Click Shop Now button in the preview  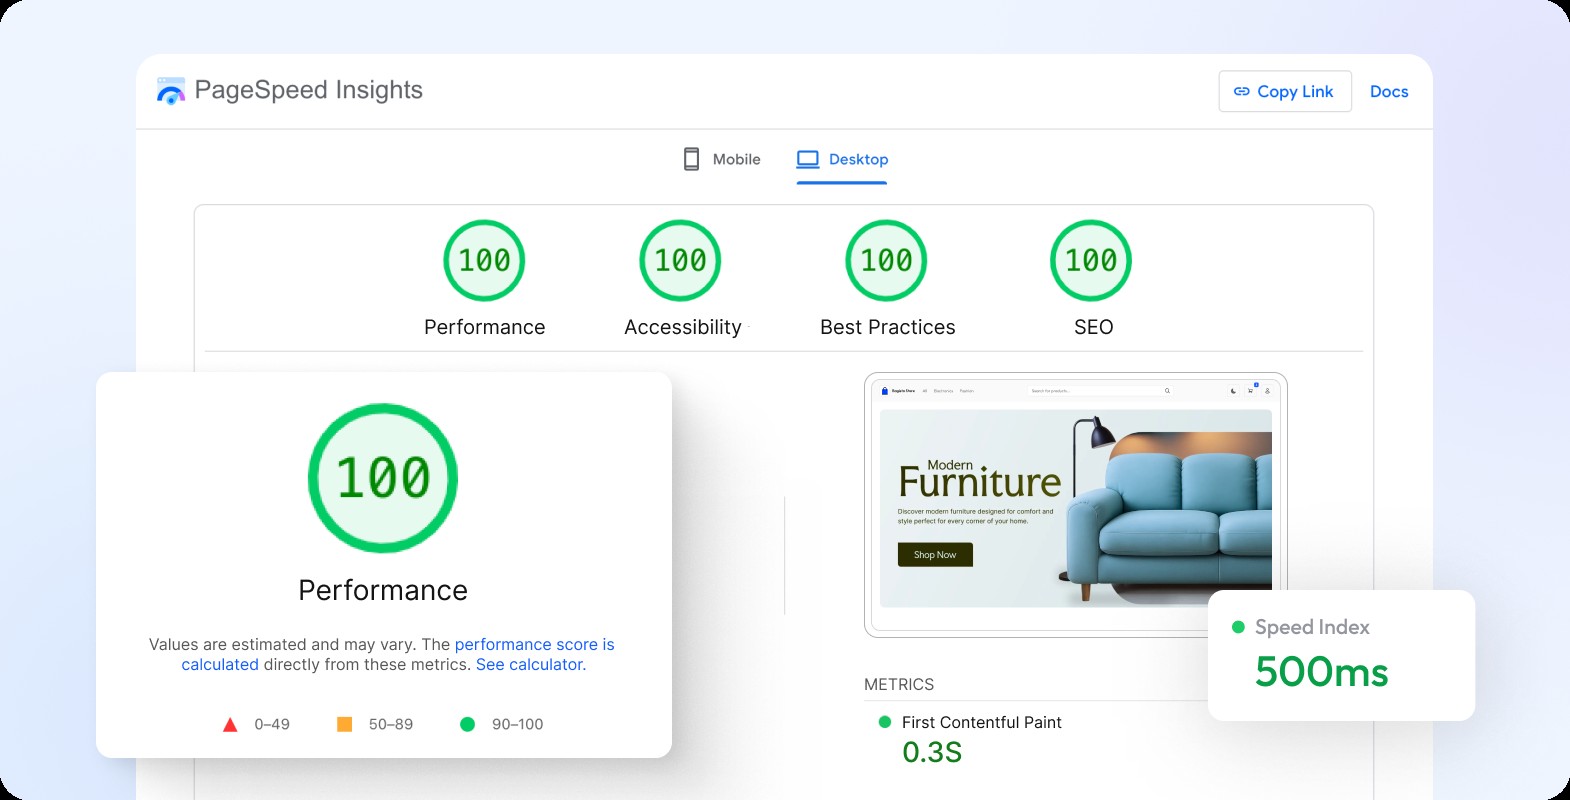pyautogui.click(x=935, y=554)
